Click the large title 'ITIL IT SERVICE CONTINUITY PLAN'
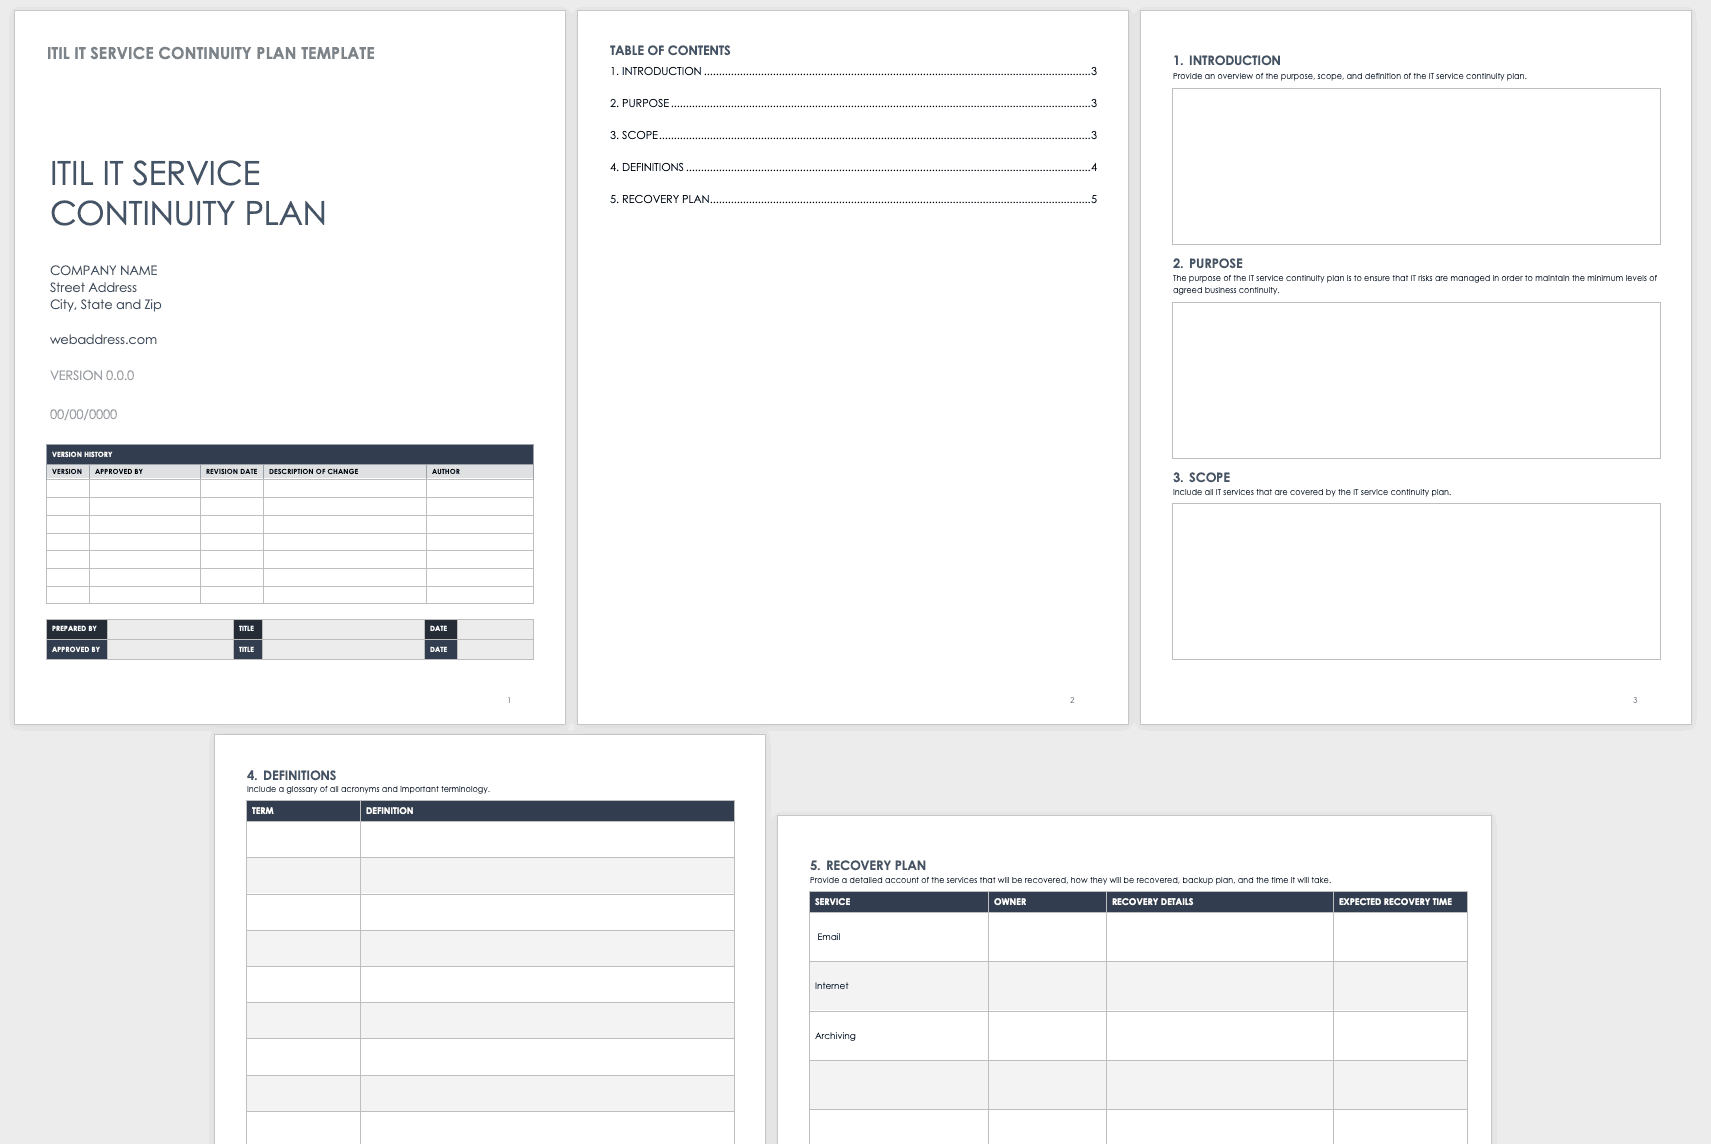 [188, 193]
